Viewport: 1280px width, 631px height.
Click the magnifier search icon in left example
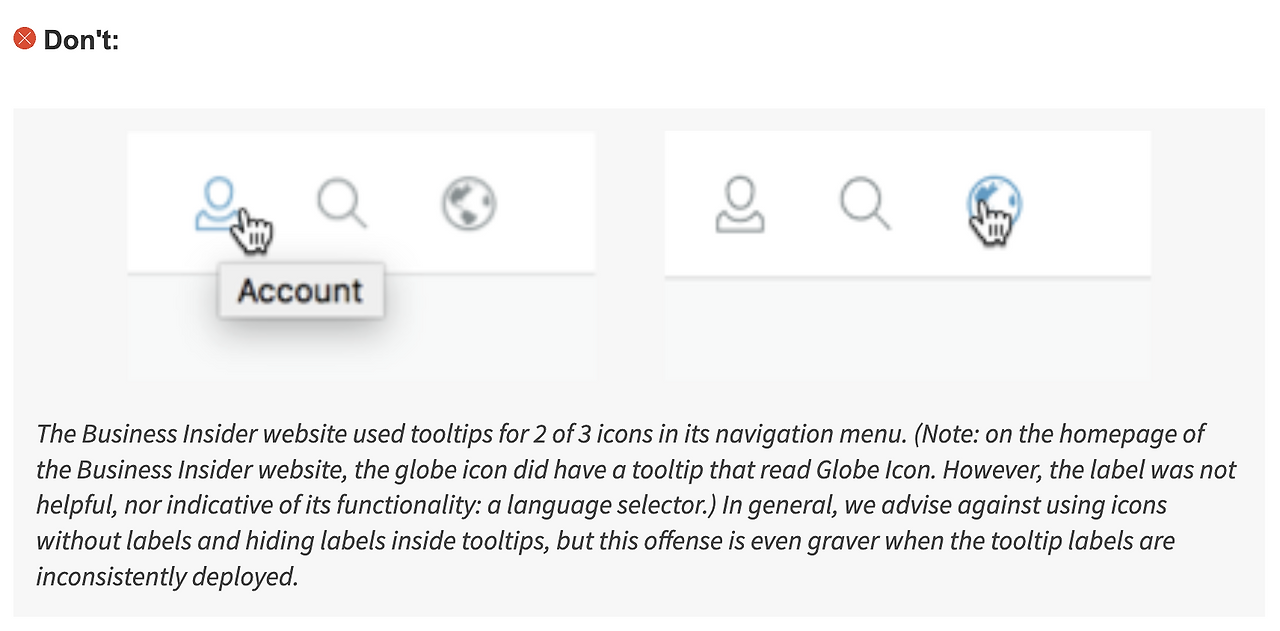[341, 203]
